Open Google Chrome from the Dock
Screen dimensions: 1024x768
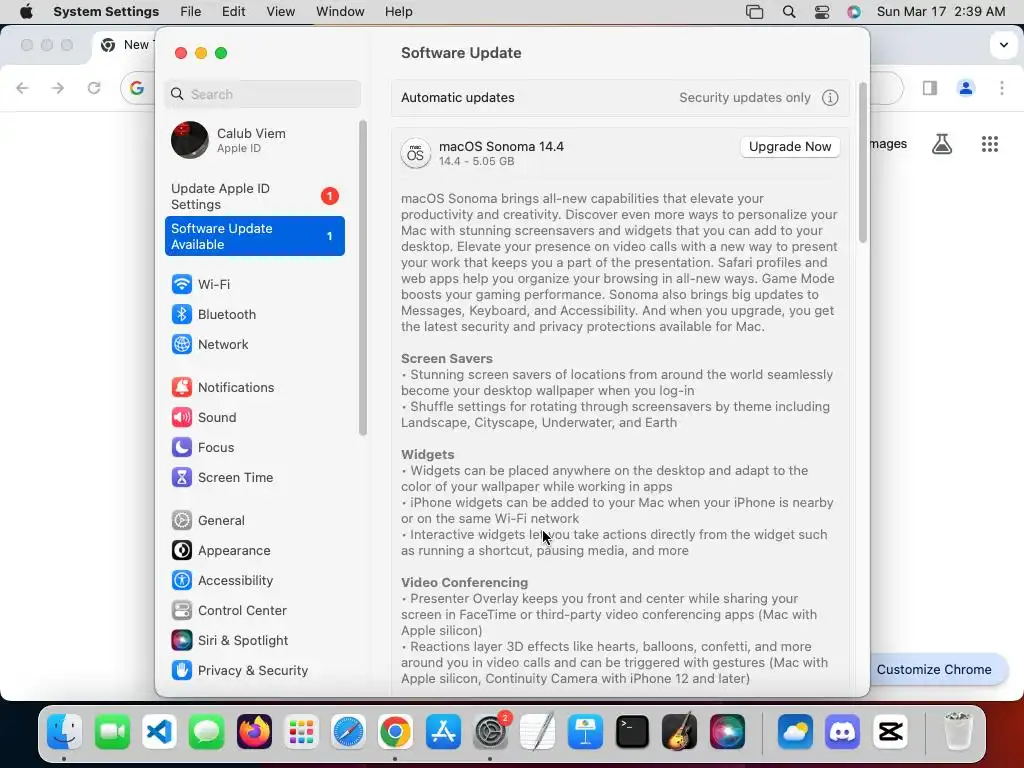(396, 731)
